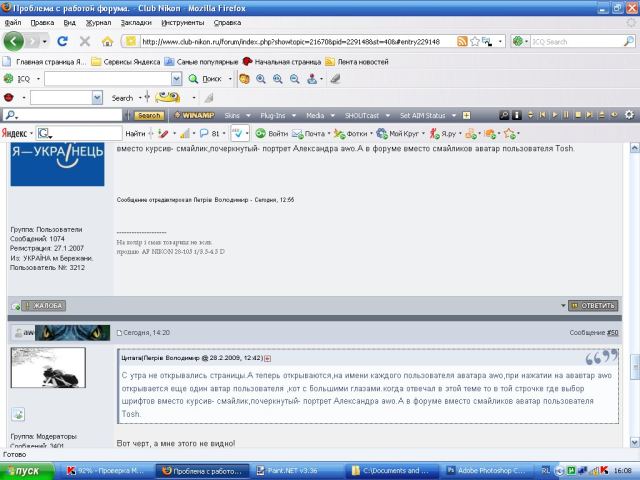Subscribe via the RSS feed icon
The width and height of the screenshot is (640, 480).
pos(462,41)
